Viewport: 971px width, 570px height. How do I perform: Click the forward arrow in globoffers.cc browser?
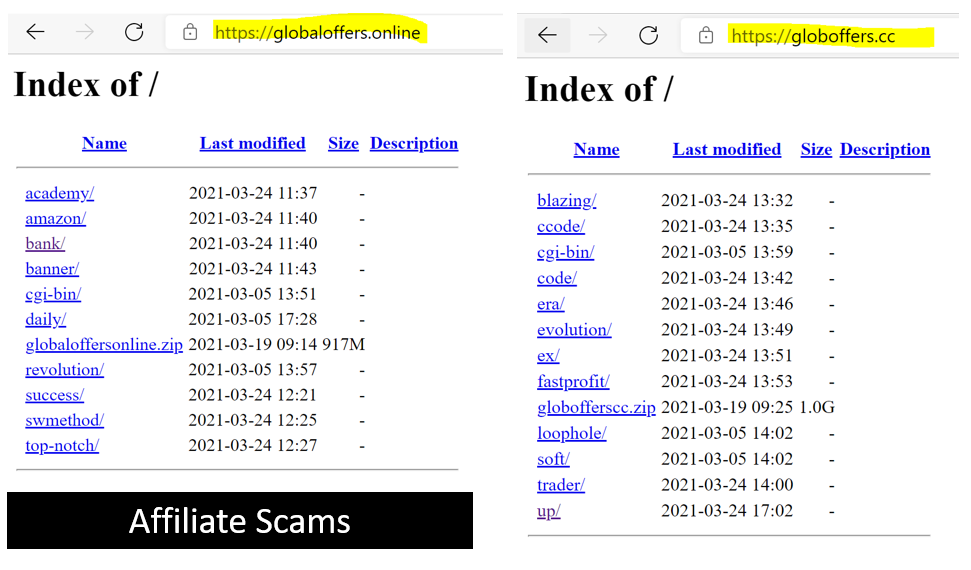(598, 35)
